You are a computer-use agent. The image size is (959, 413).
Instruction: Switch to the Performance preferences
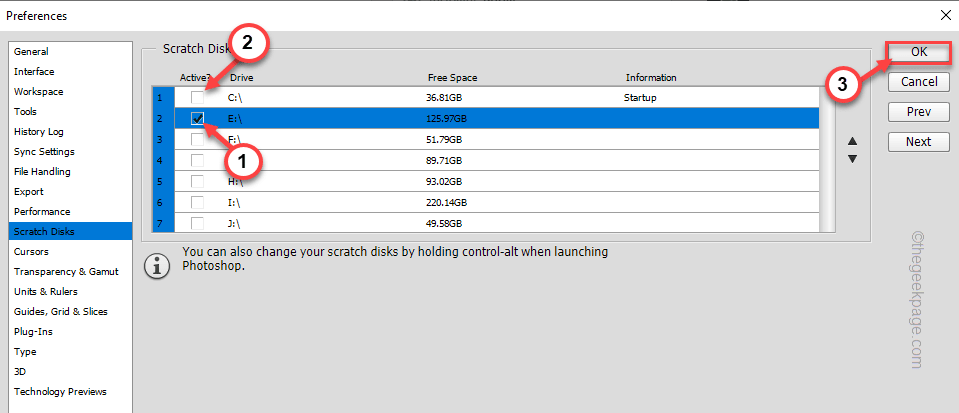[42, 211]
